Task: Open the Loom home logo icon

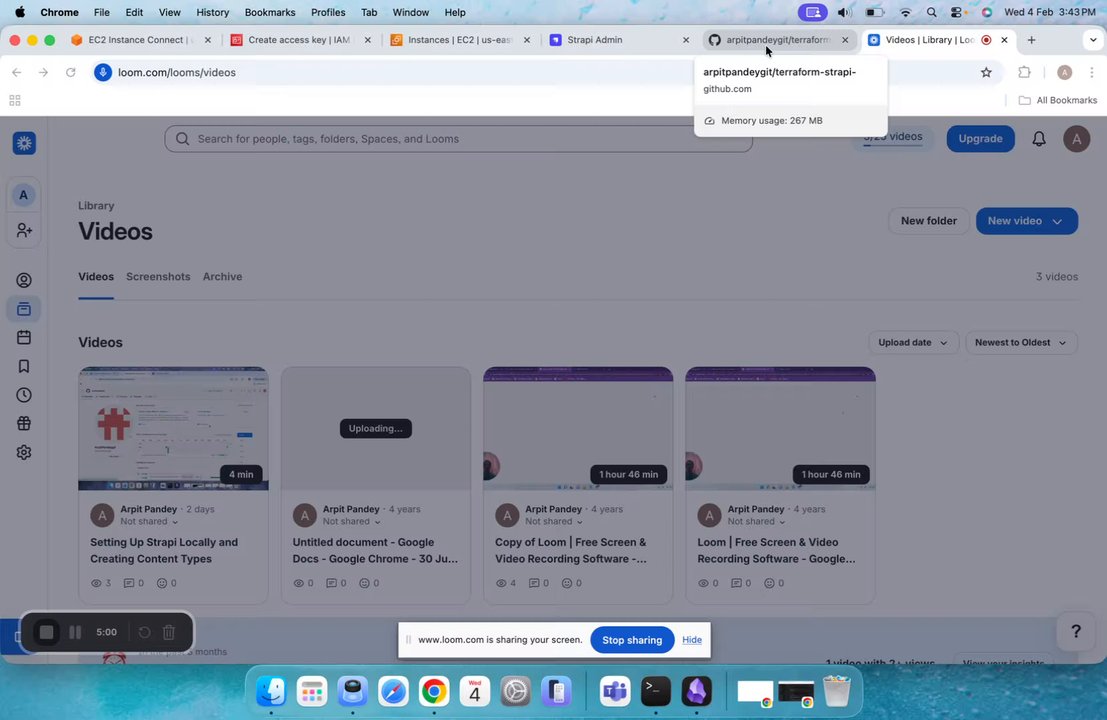Action: point(24,143)
